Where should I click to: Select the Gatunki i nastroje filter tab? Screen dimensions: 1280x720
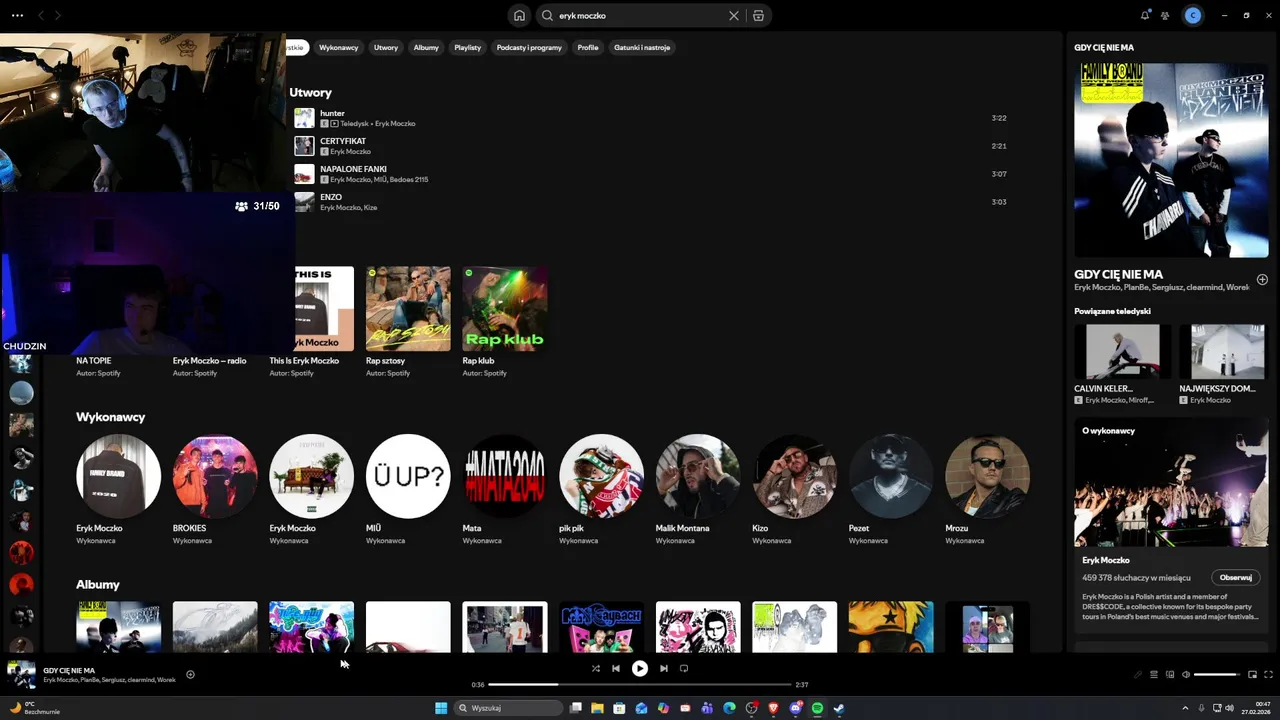642,47
